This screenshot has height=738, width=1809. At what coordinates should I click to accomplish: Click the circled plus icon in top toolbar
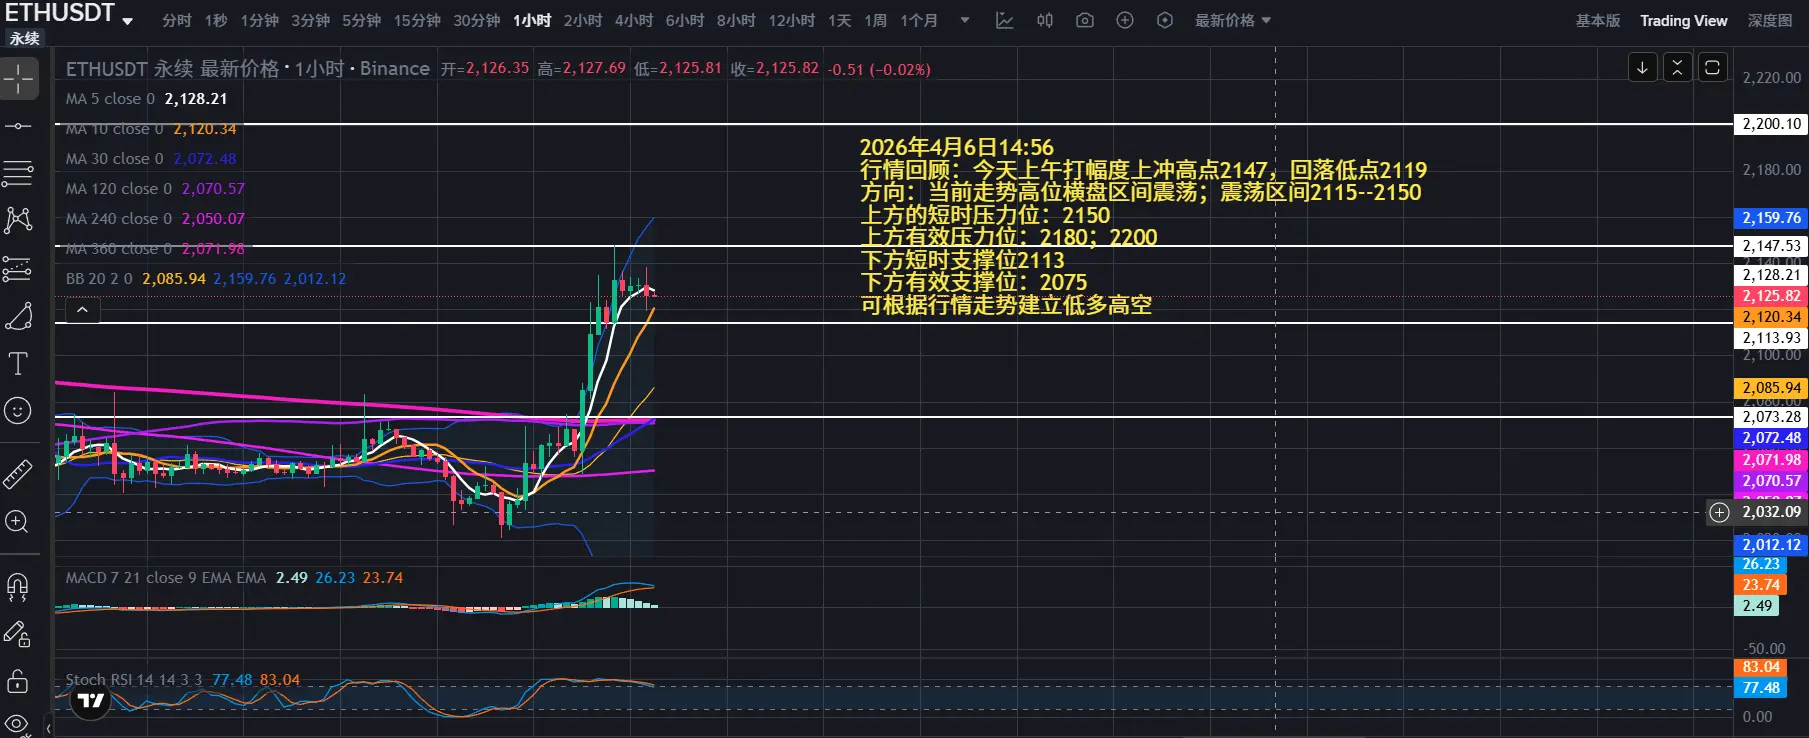(x=1125, y=20)
